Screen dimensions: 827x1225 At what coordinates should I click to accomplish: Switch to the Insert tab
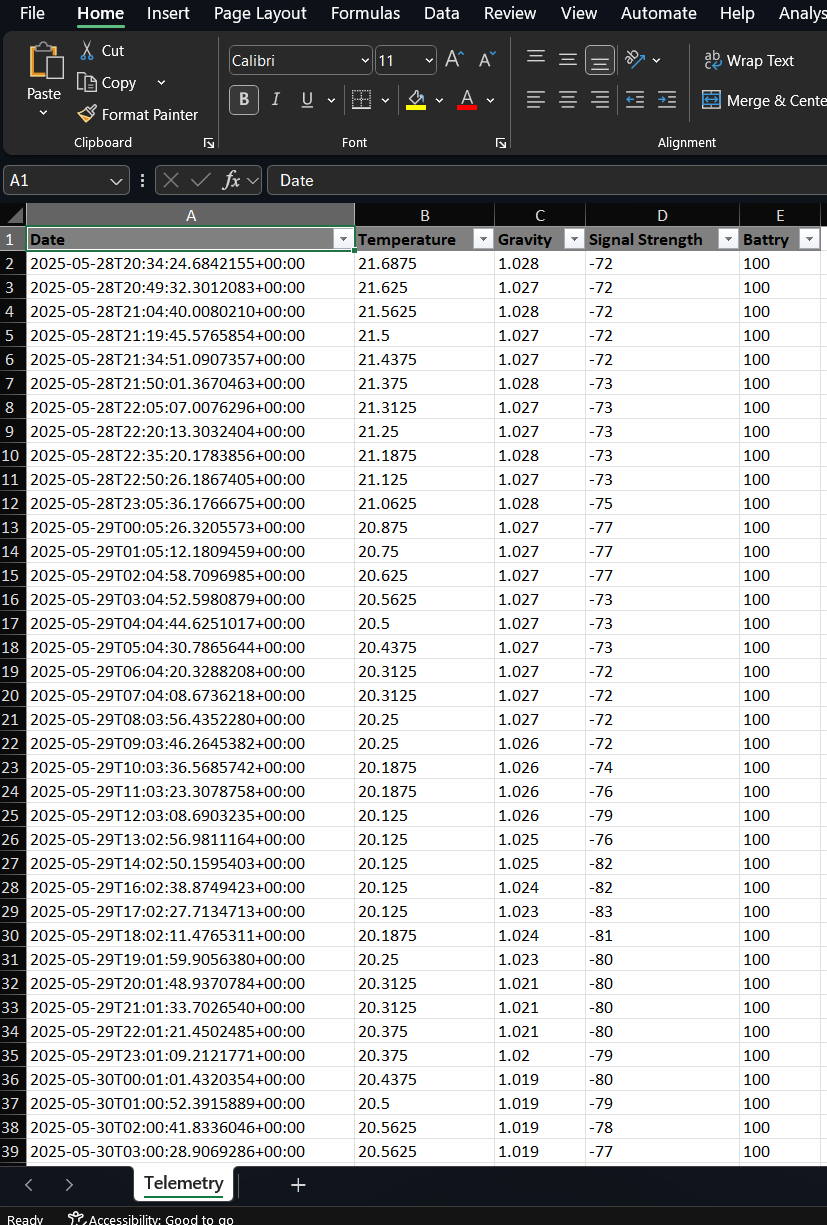(168, 14)
